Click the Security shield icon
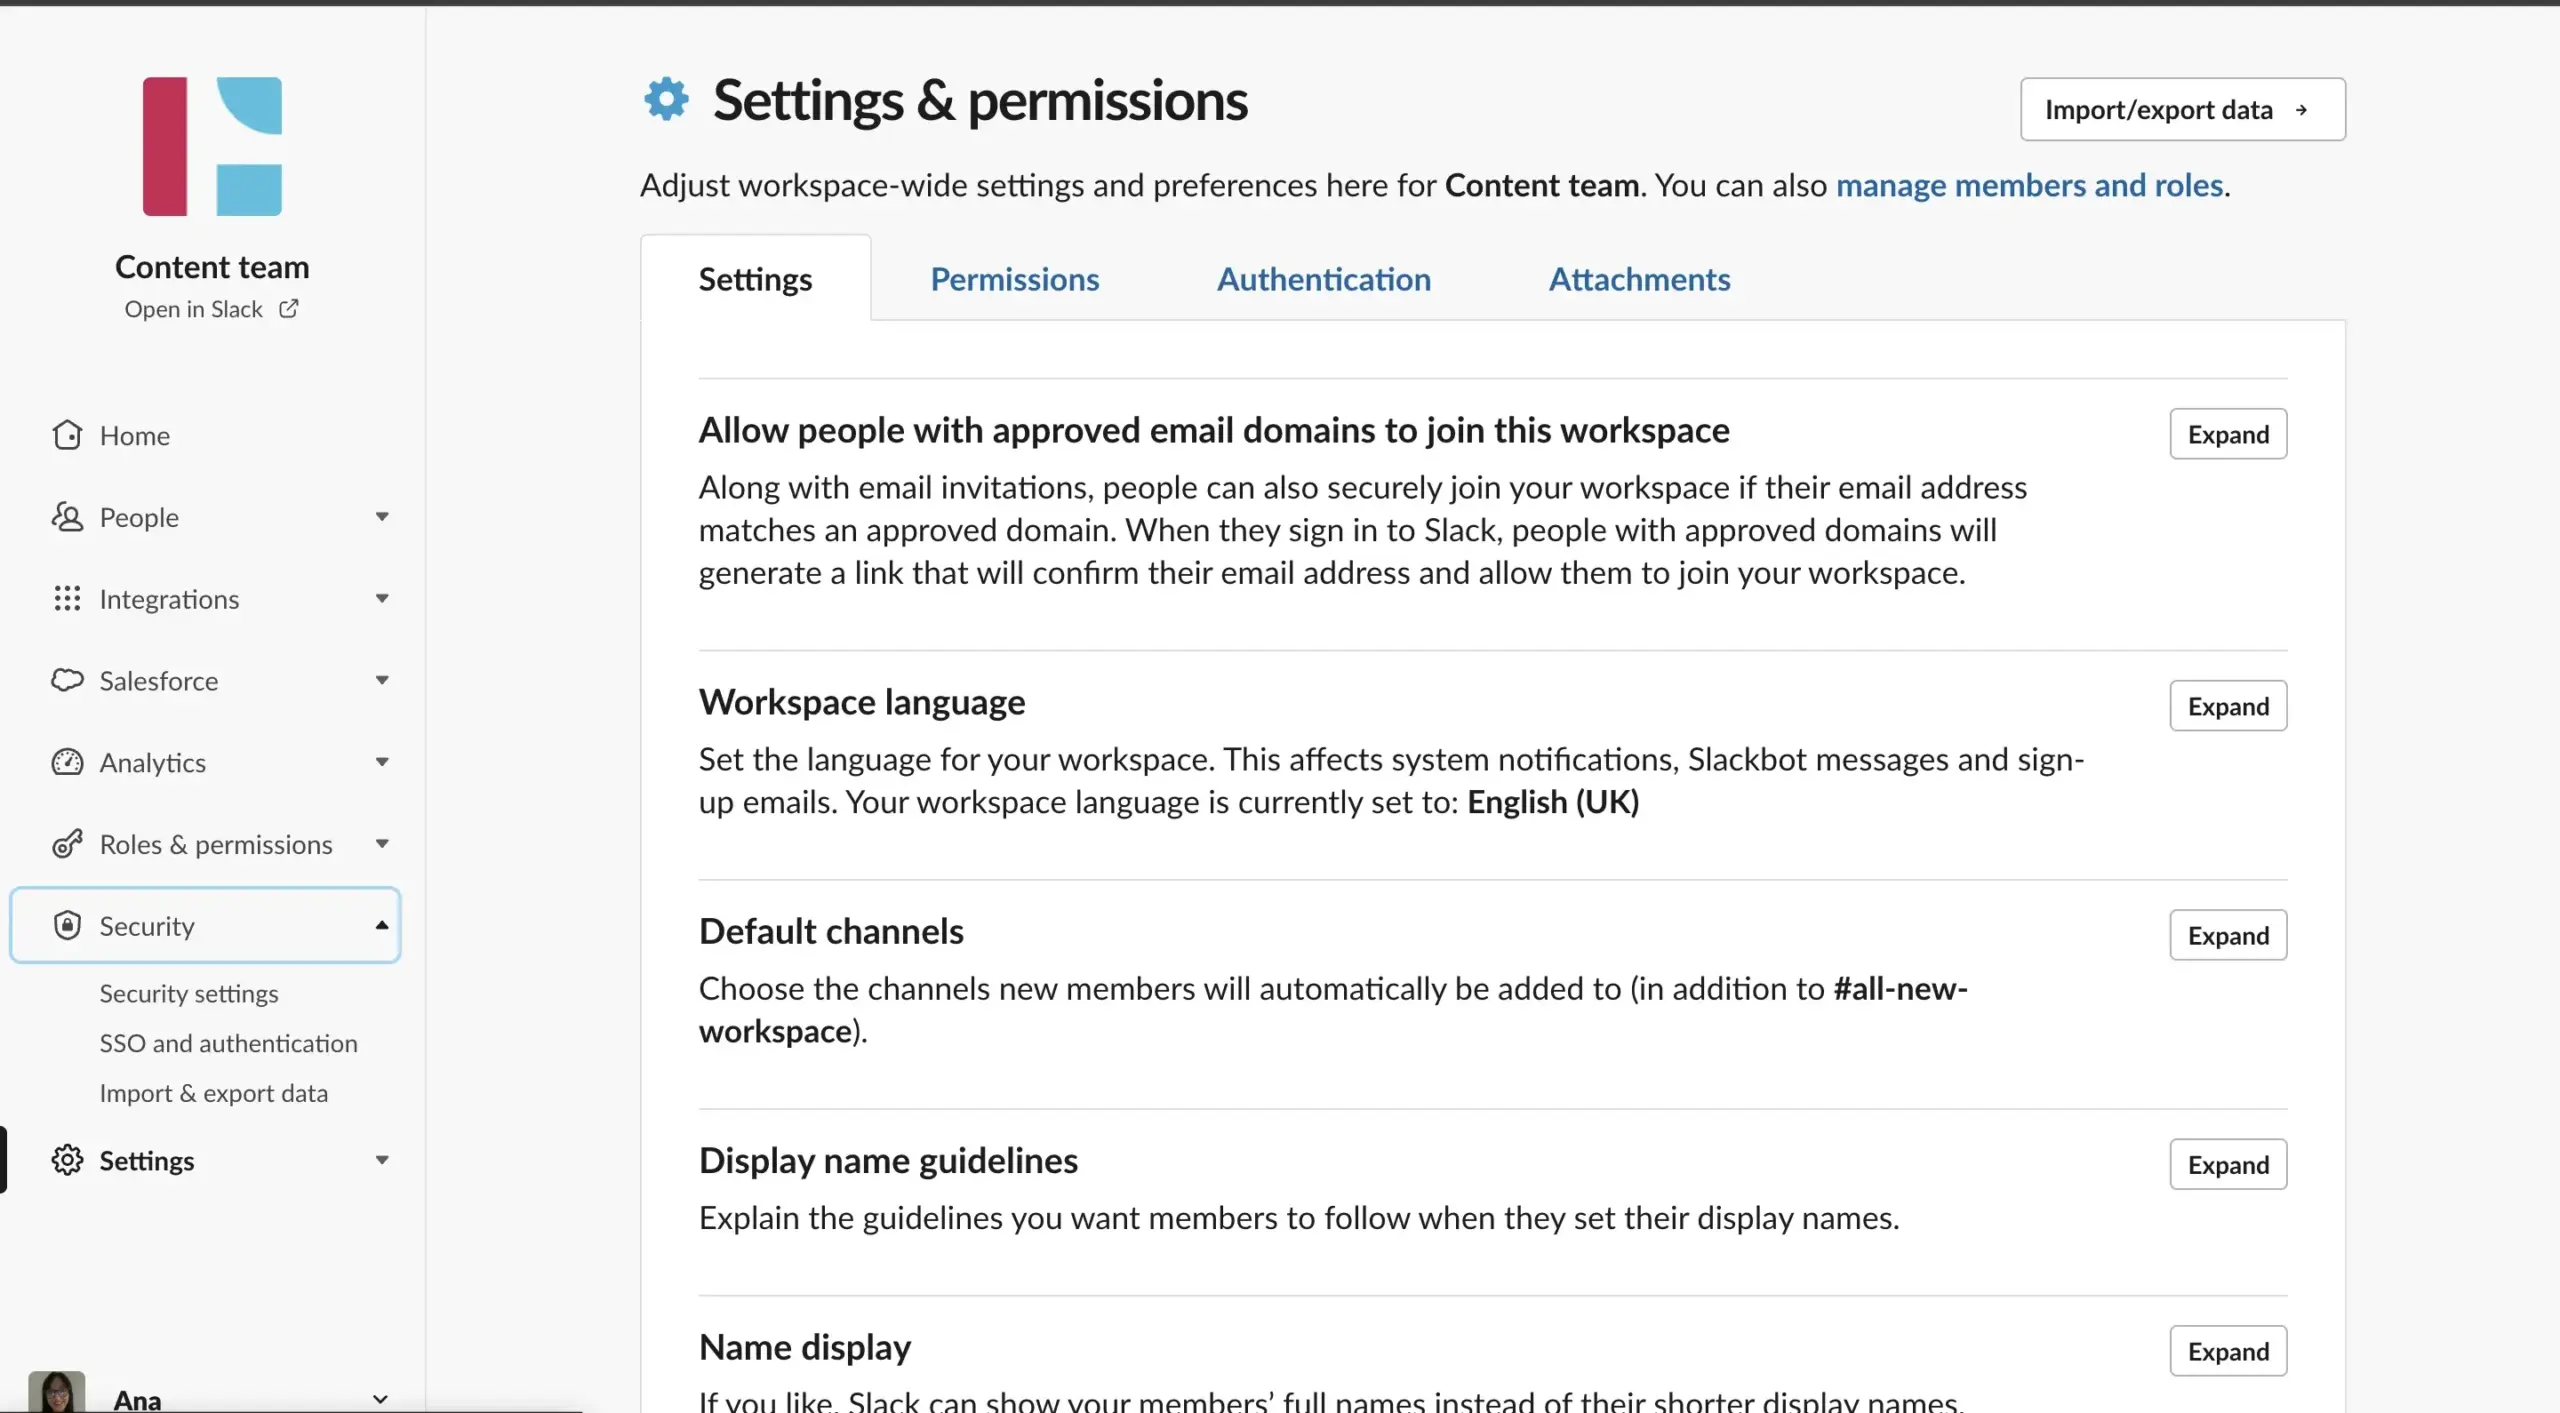This screenshot has width=2560, height=1413. coord(67,925)
